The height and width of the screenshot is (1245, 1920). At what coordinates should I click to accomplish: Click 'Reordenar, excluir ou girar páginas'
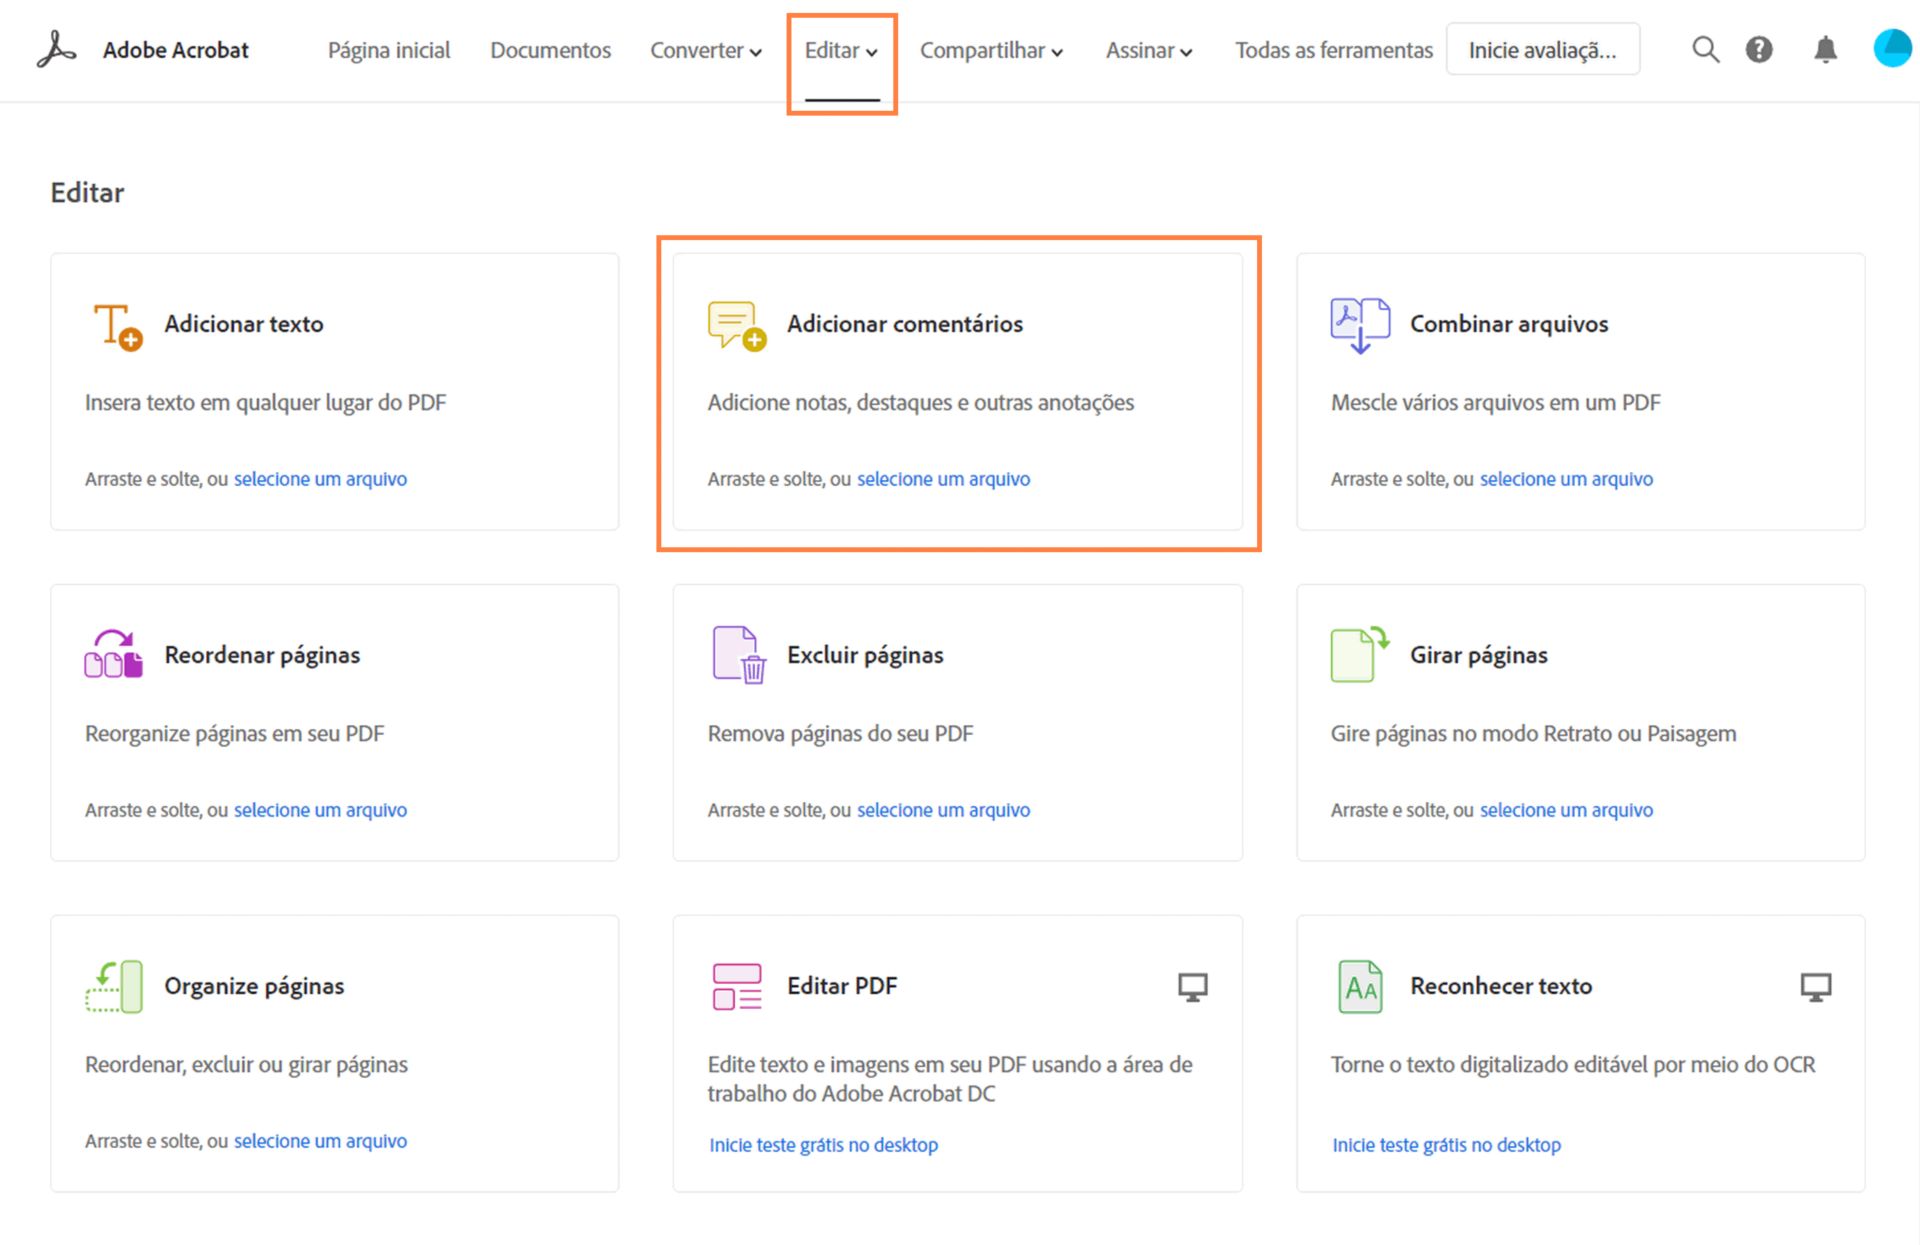tap(246, 1064)
